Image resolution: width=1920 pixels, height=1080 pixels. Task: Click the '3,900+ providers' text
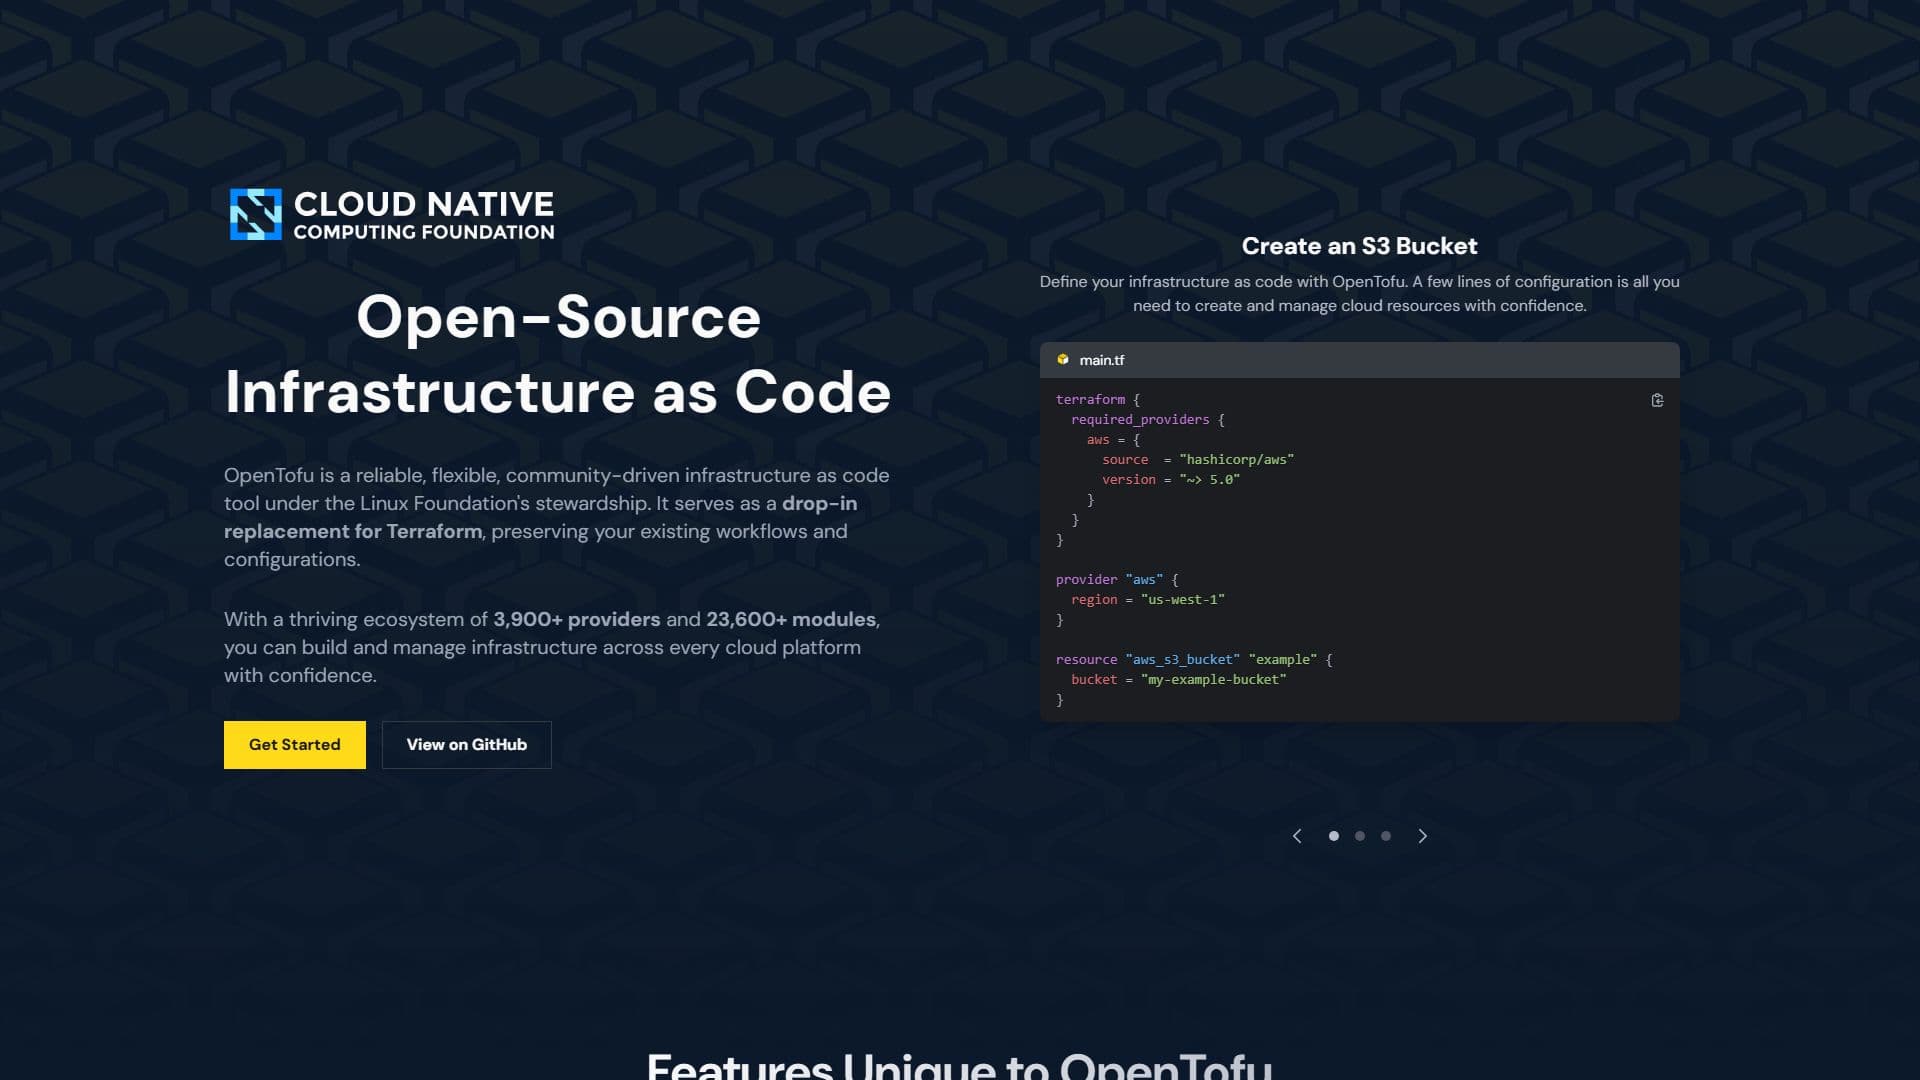coord(577,619)
